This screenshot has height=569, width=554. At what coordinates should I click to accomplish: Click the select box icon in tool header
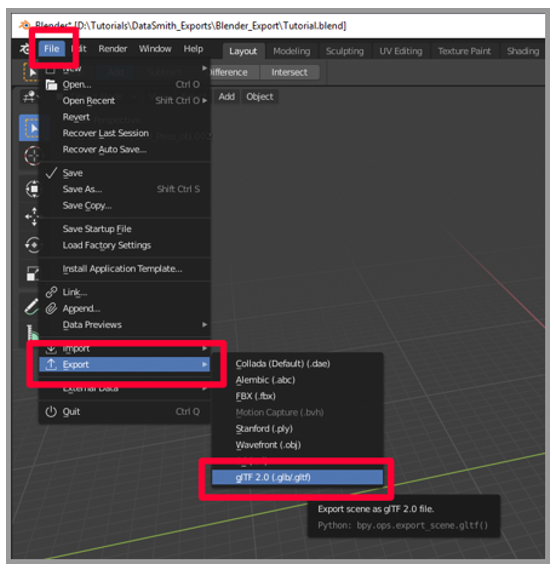coord(31,72)
